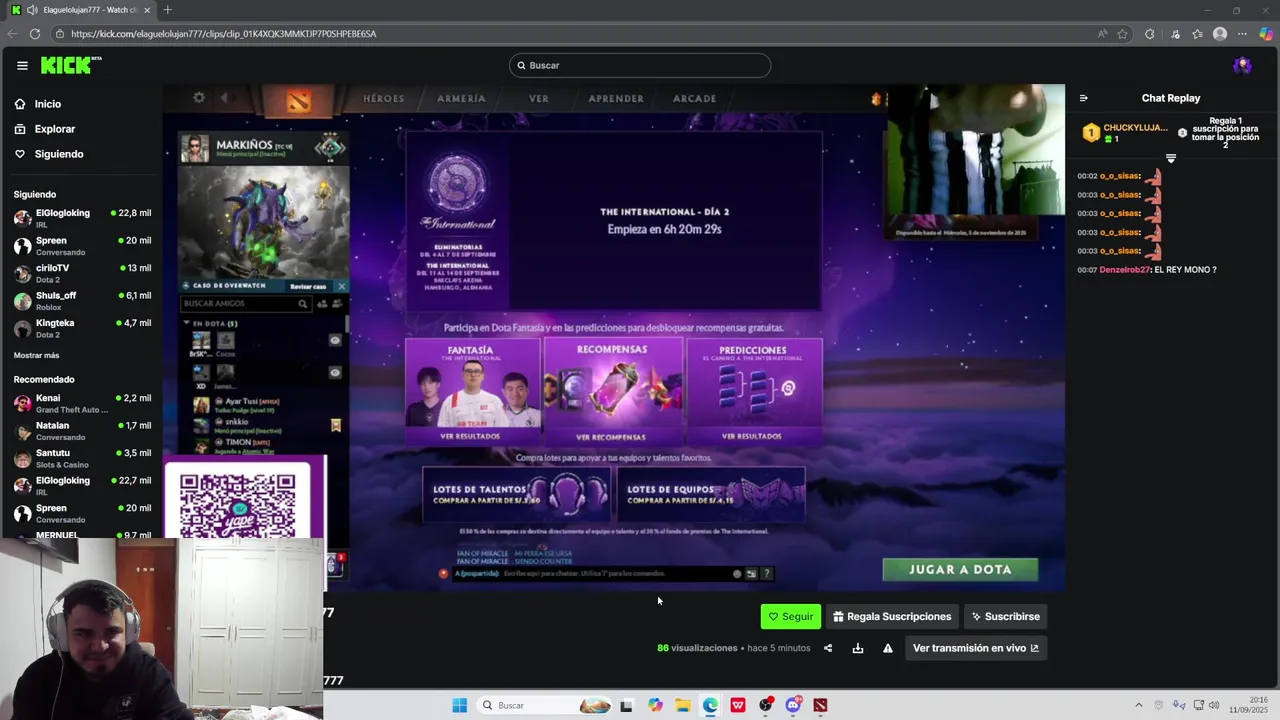Click JUGAR A DOTA button

pyautogui.click(x=960, y=569)
